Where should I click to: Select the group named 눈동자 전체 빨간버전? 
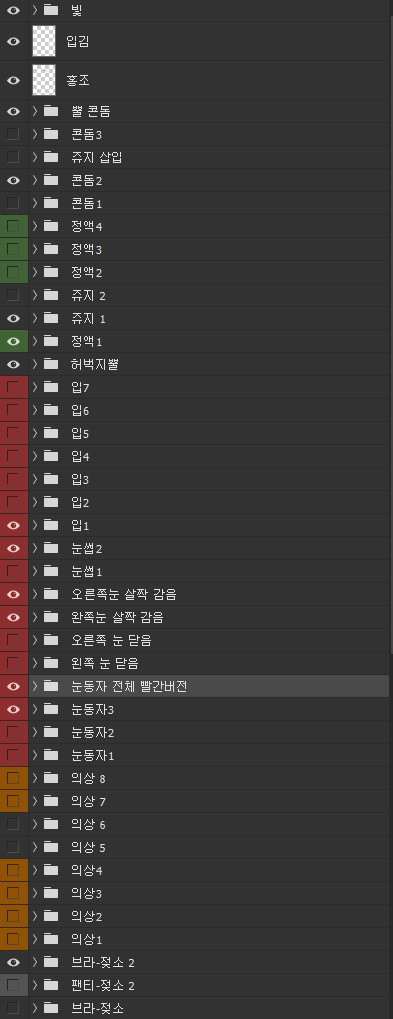pyautogui.click(x=130, y=686)
